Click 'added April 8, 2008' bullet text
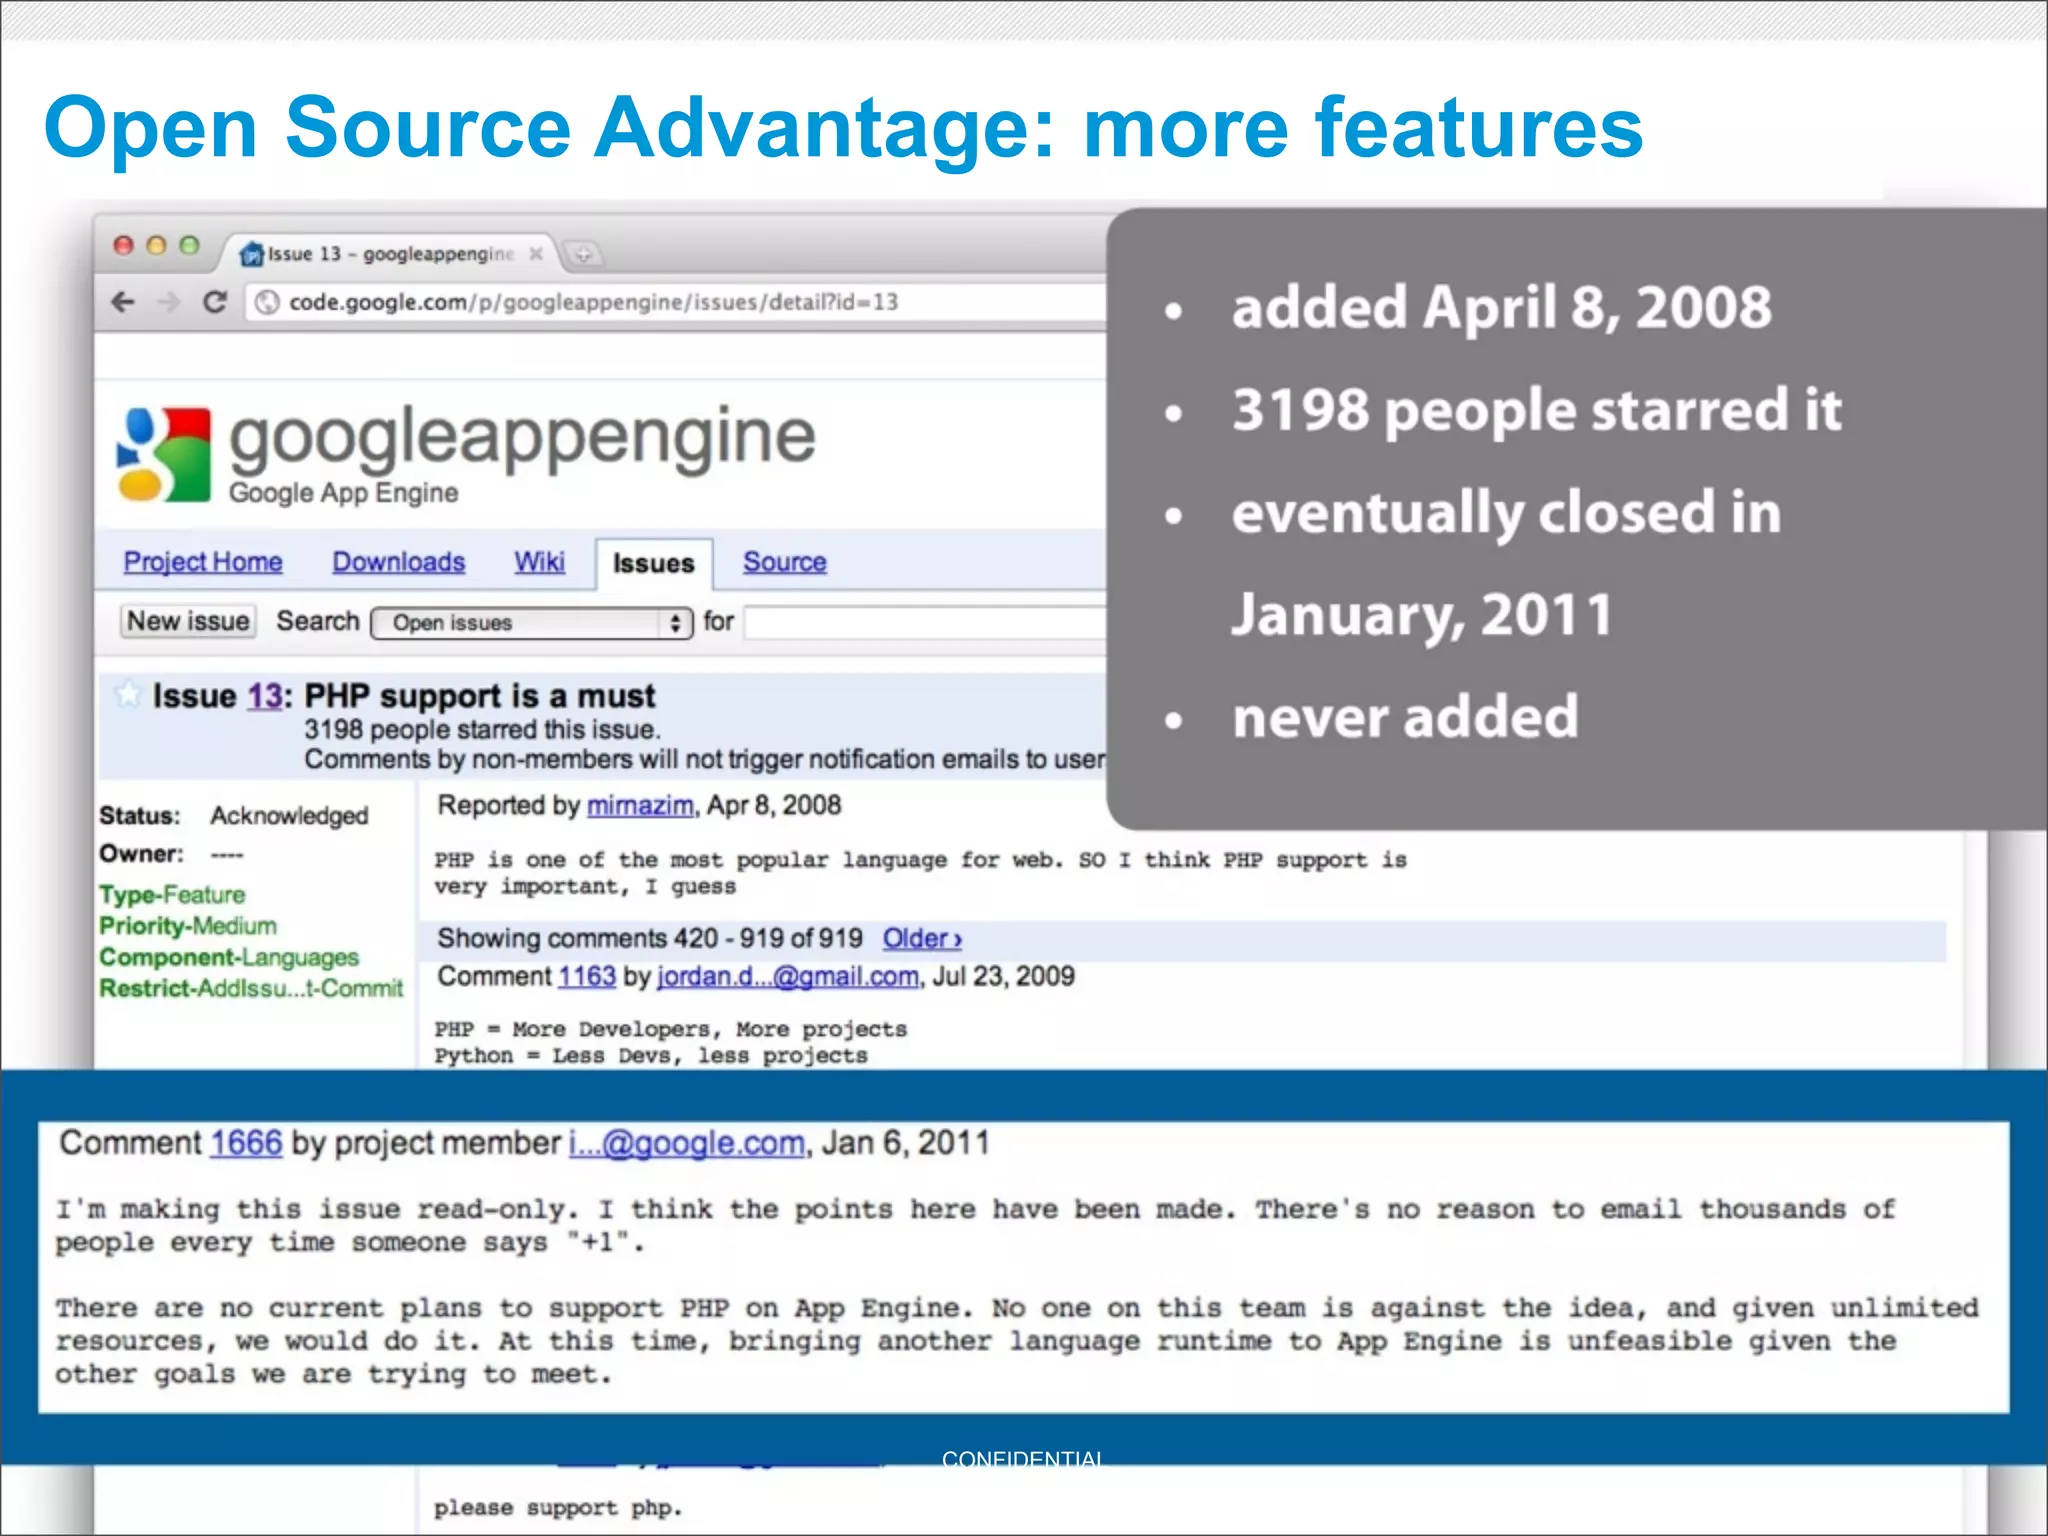This screenshot has height=1536, width=2048. (x=1502, y=307)
